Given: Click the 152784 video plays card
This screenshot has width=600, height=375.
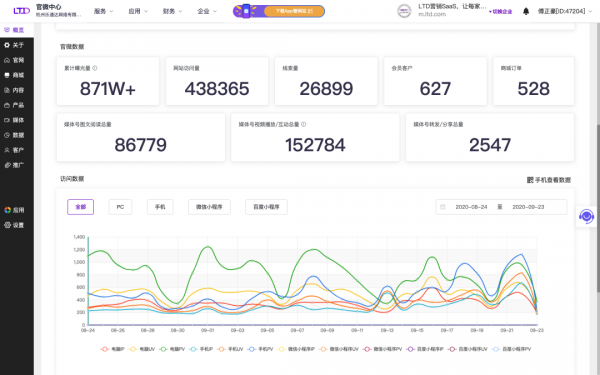Looking at the screenshot, I should tap(315, 137).
